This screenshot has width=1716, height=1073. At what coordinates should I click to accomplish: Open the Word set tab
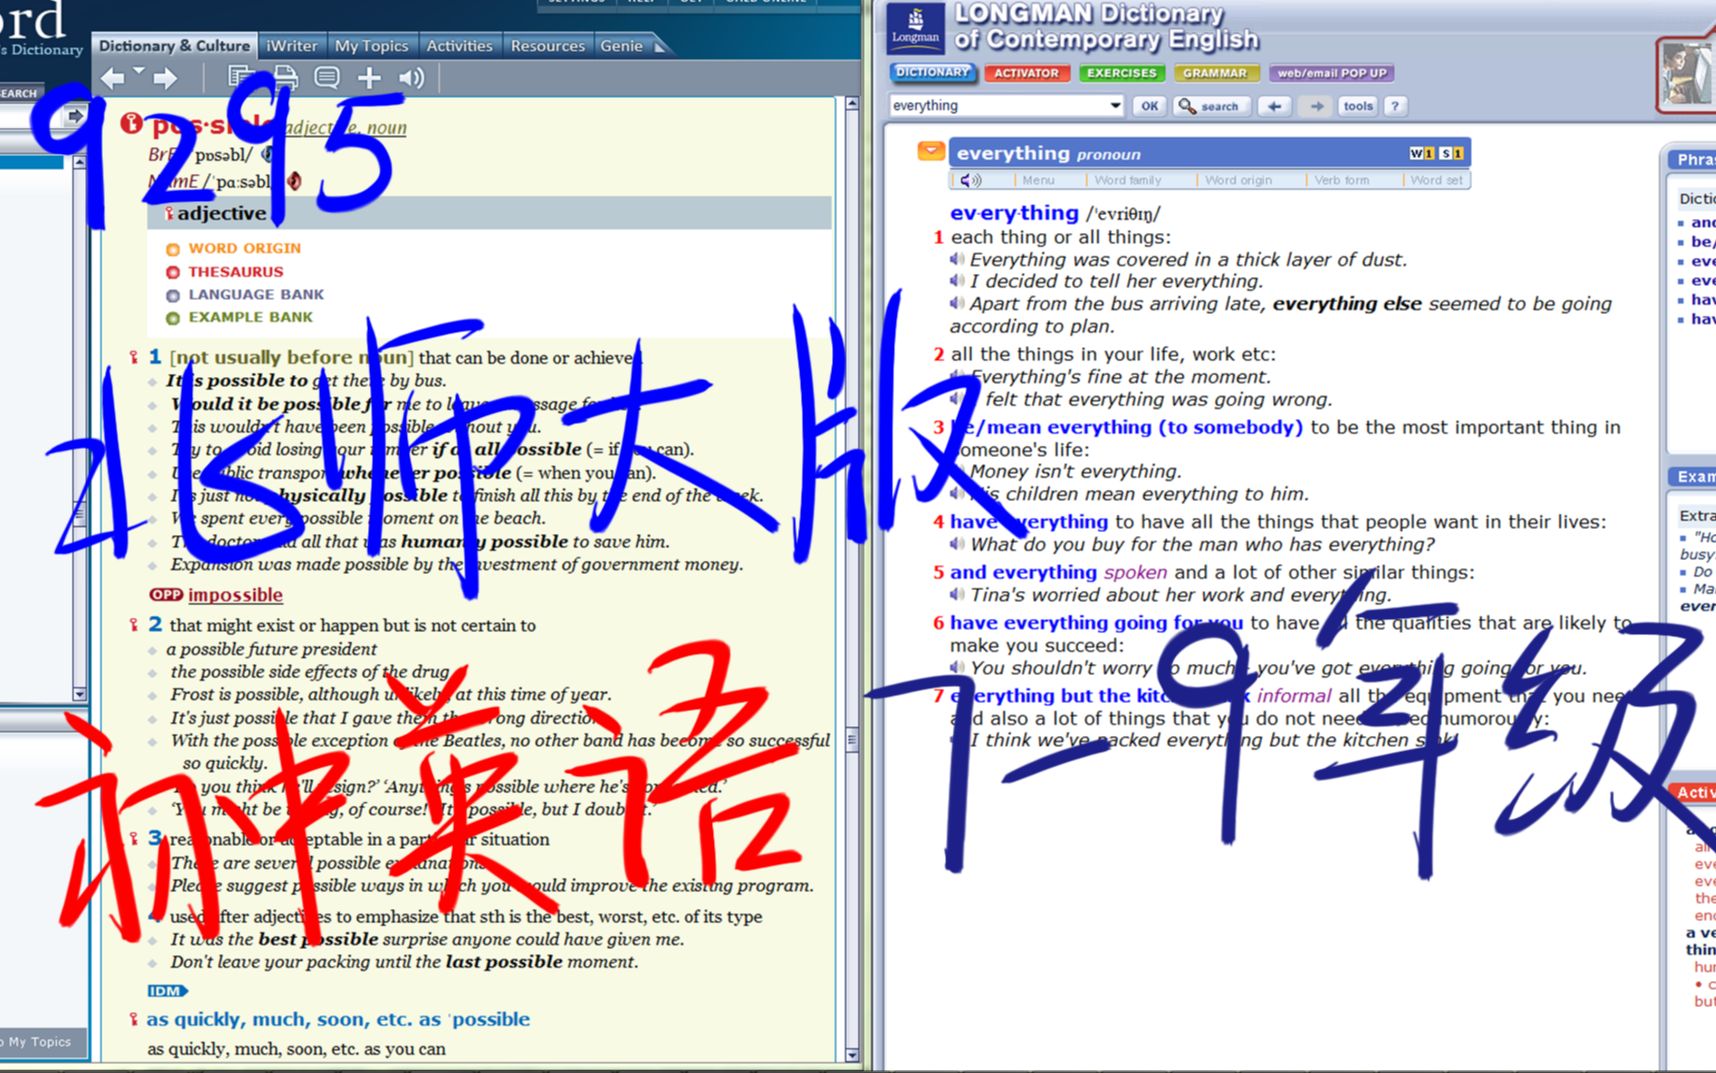1436,180
